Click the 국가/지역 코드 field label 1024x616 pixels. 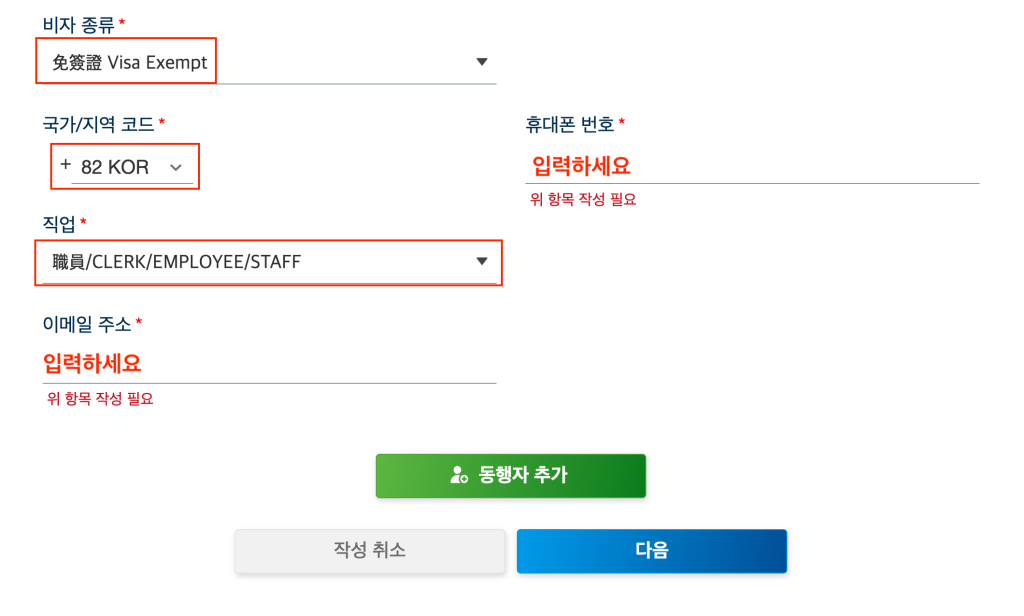pos(97,125)
